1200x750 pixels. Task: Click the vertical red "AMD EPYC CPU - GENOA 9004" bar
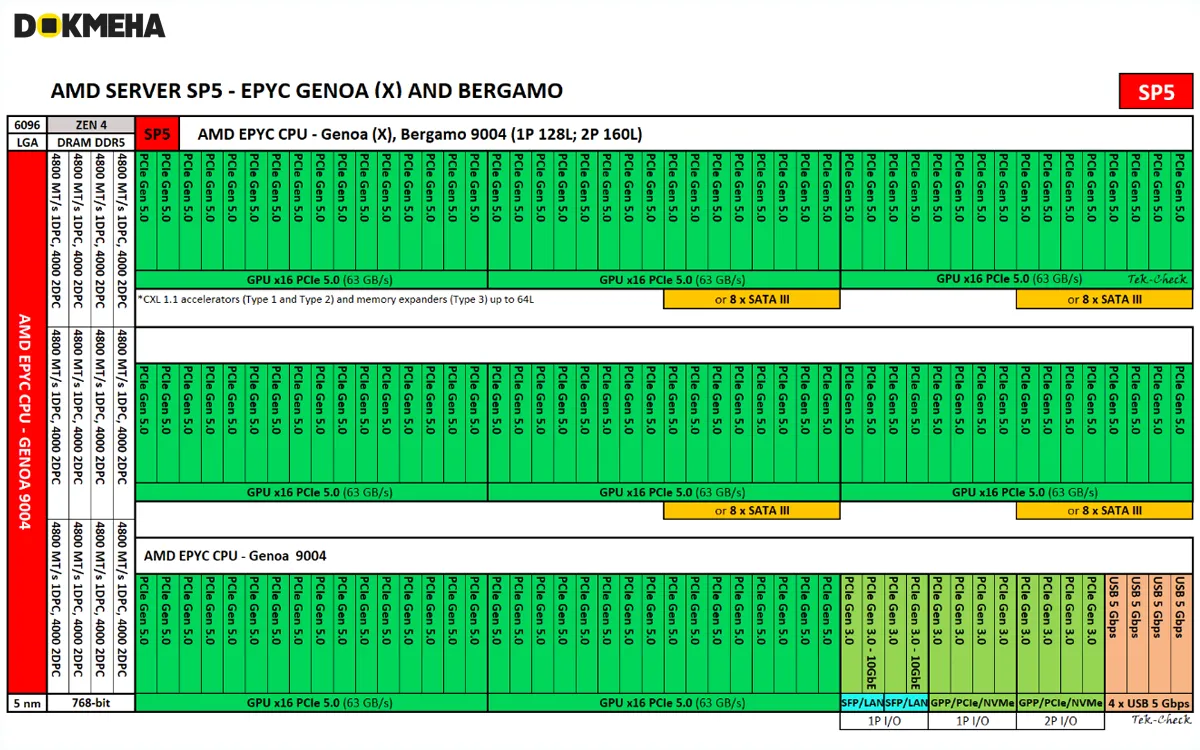click(26, 422)
